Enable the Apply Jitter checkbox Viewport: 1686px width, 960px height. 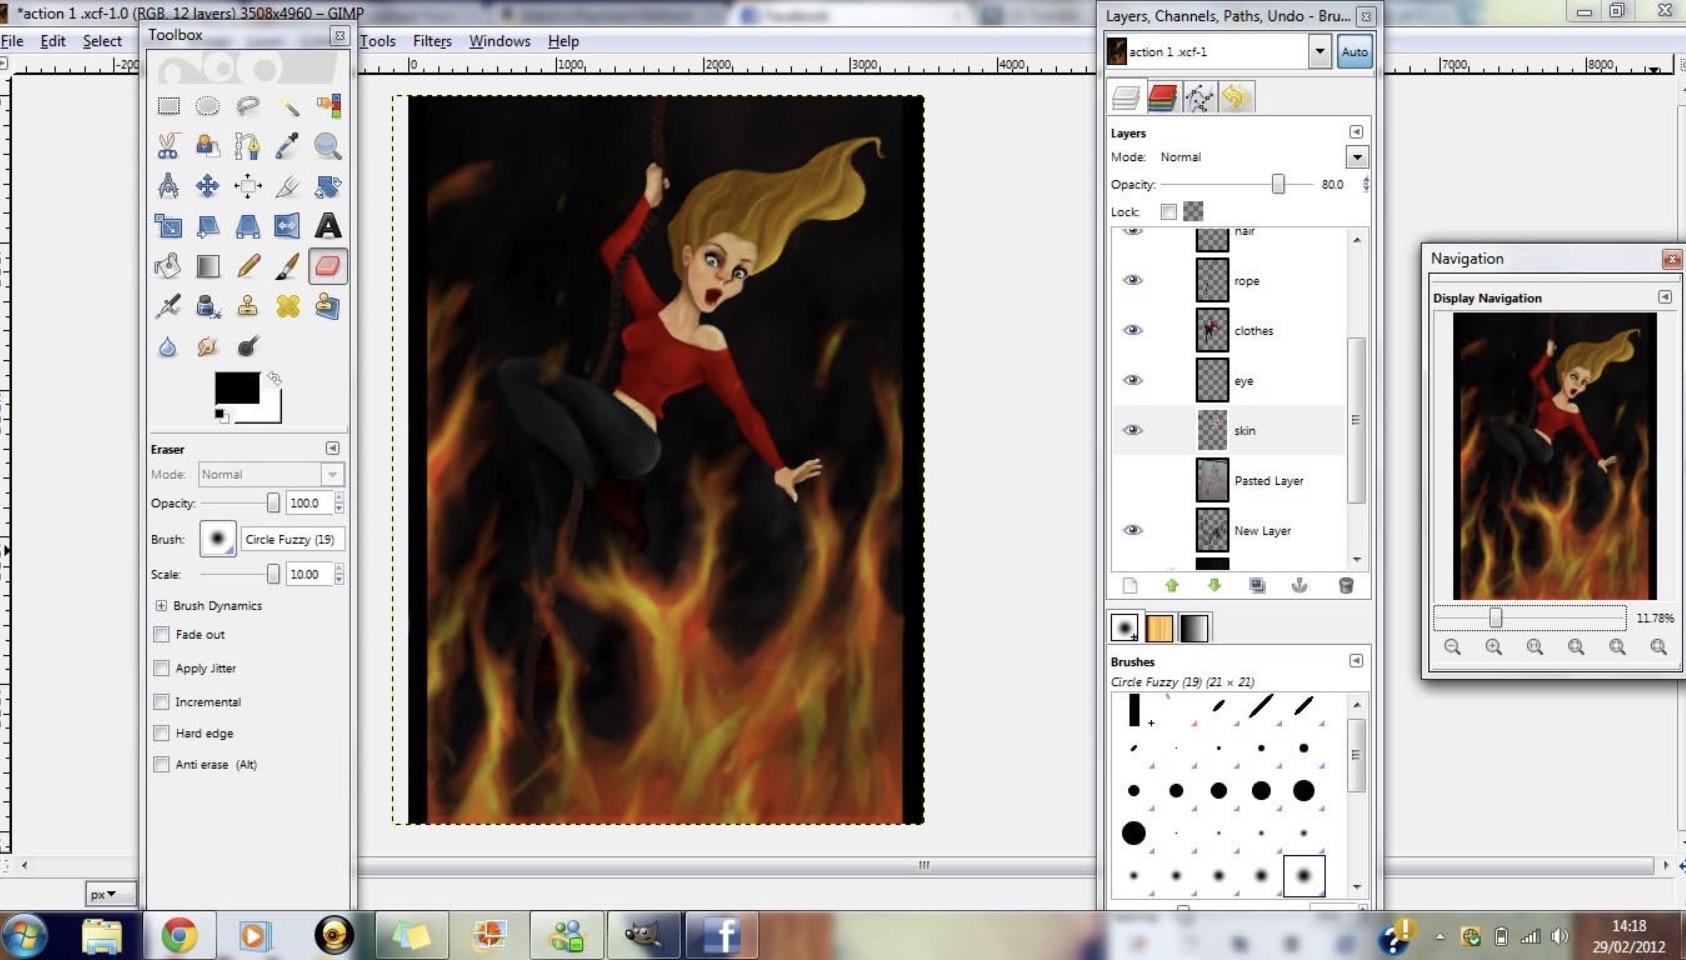coord(161,668)
